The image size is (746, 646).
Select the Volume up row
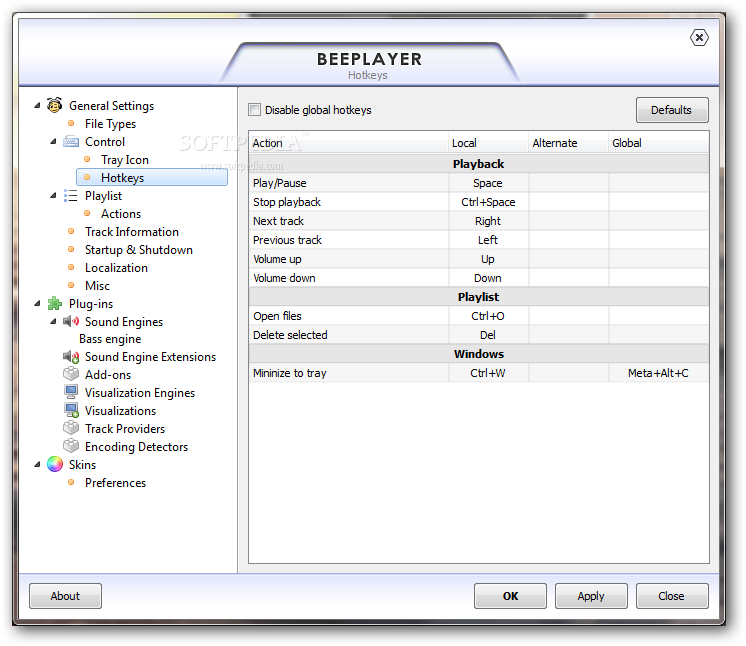coord(479,259)
